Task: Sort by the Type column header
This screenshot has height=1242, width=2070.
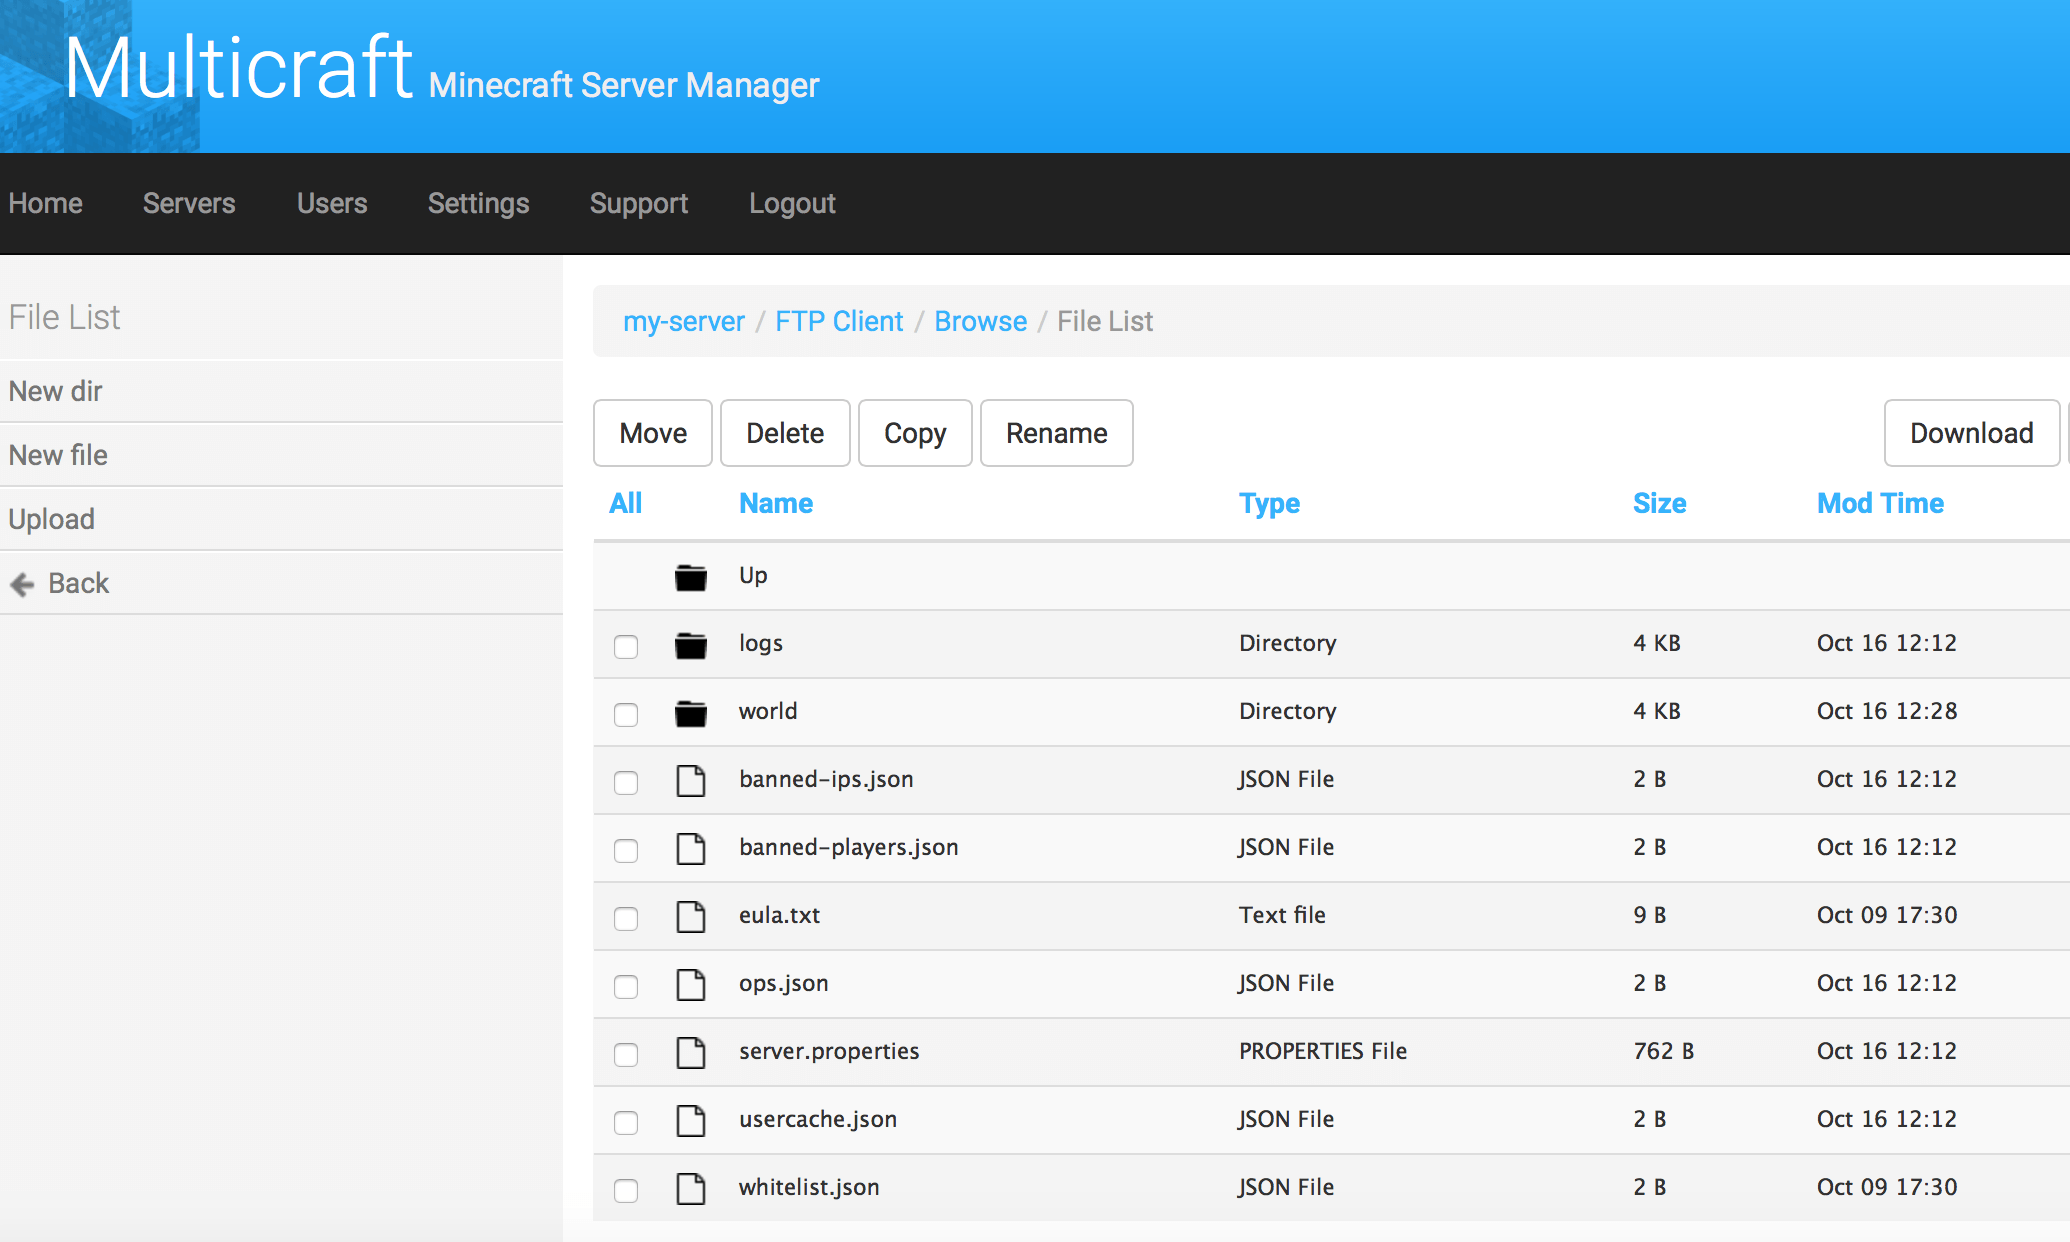Action: 1270,504
